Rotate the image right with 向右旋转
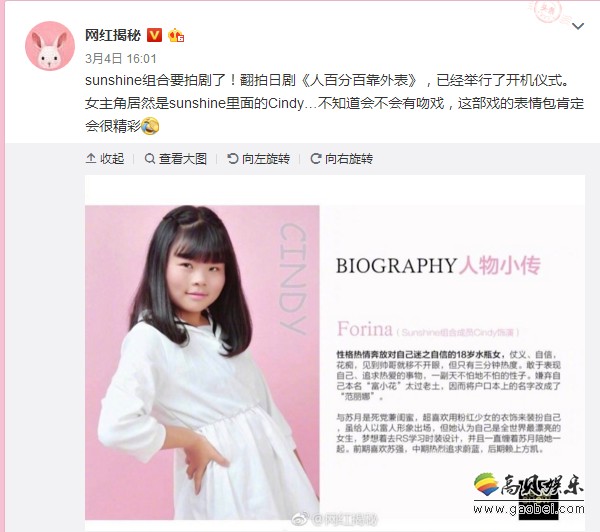This screenshot has width=600, height=532. pos(341,158)
